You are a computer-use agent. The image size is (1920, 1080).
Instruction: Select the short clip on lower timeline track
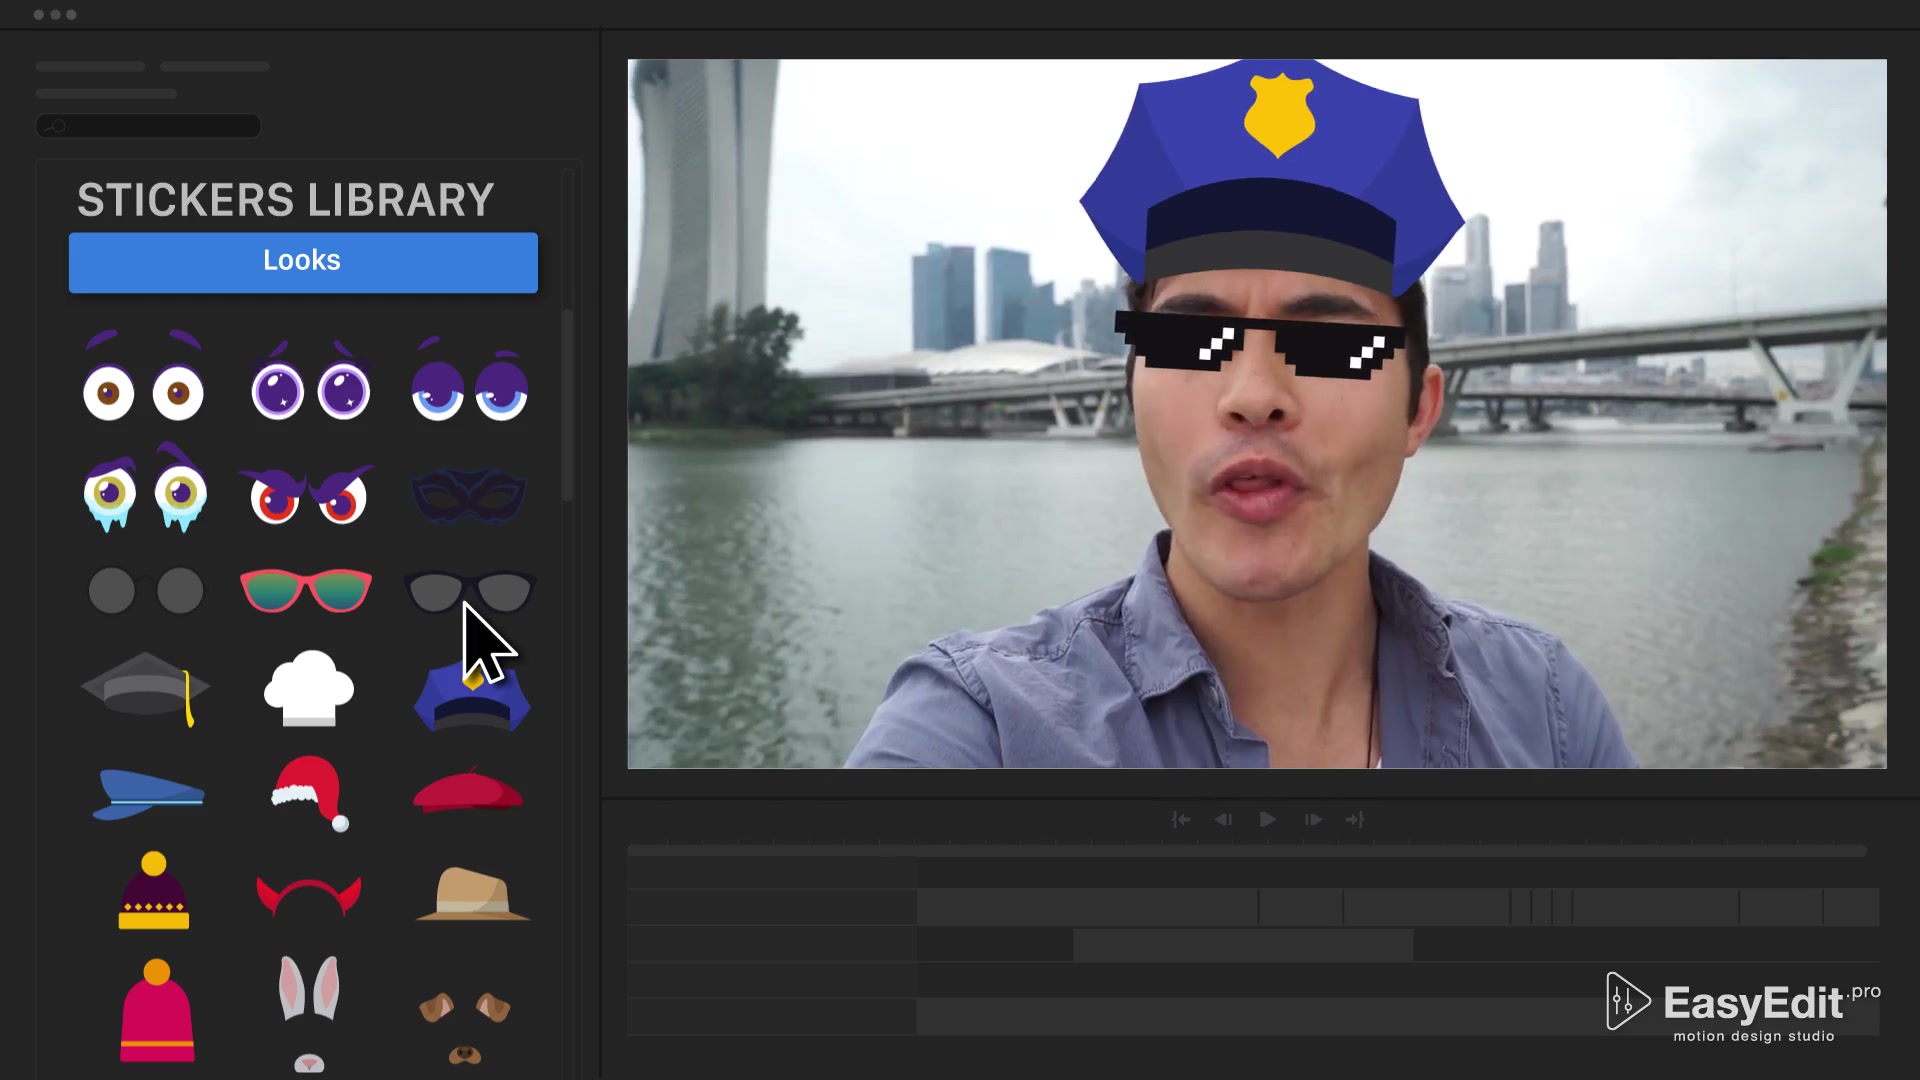click(x=1243, y=945)
